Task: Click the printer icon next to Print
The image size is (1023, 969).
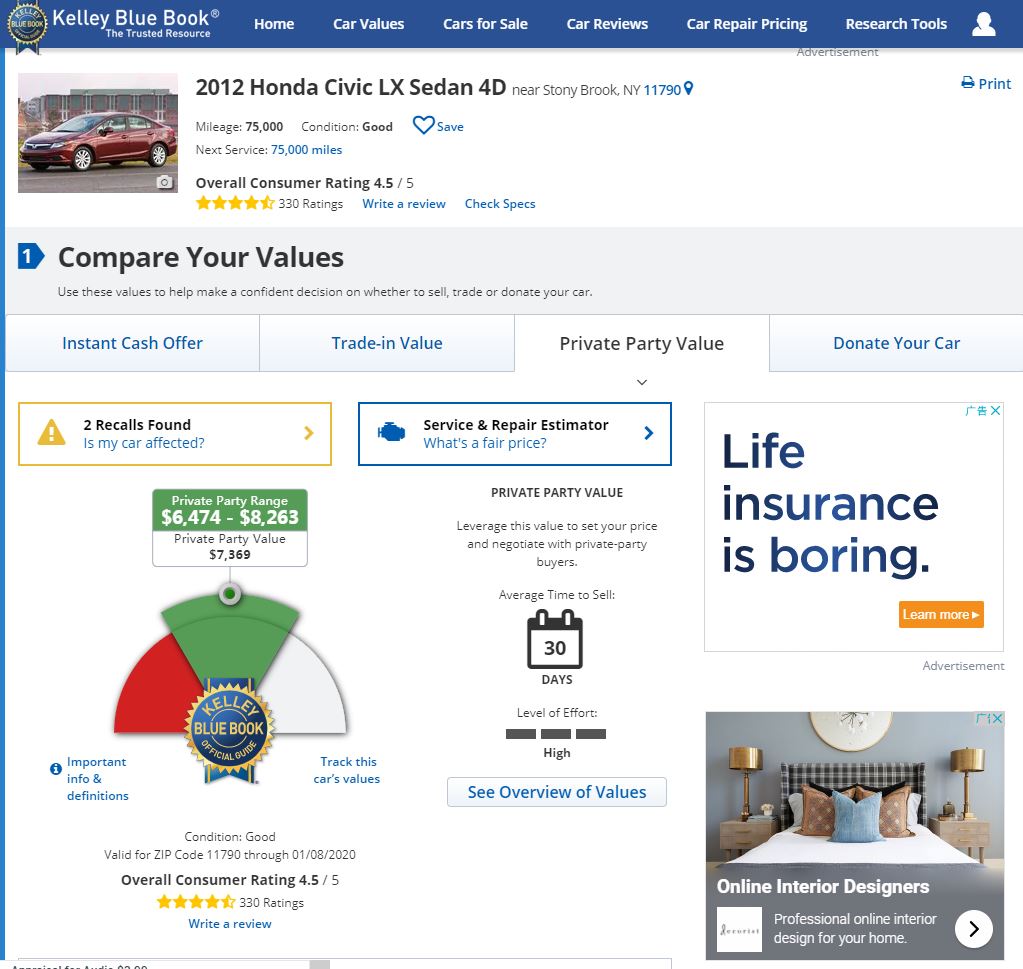Action: (967, 83)
